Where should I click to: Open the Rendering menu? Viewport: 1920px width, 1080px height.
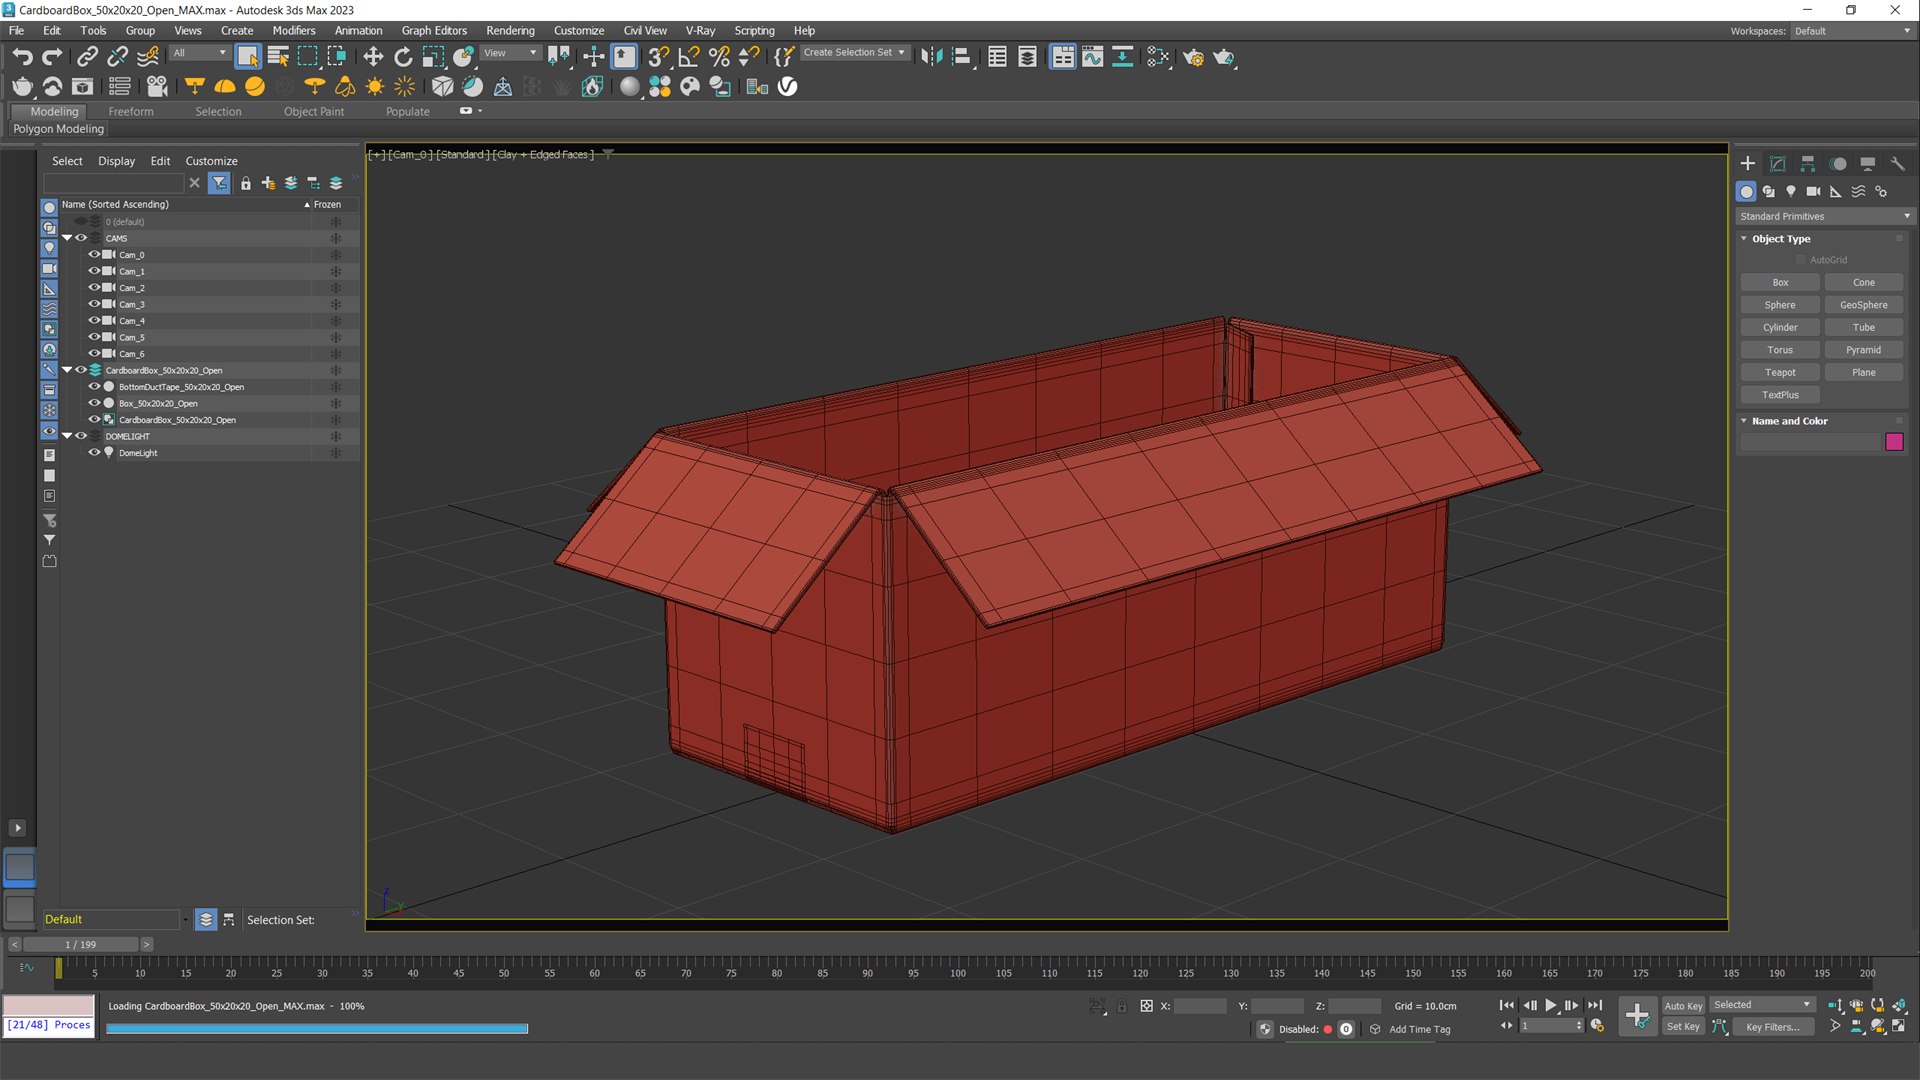(x=510, y=31)
